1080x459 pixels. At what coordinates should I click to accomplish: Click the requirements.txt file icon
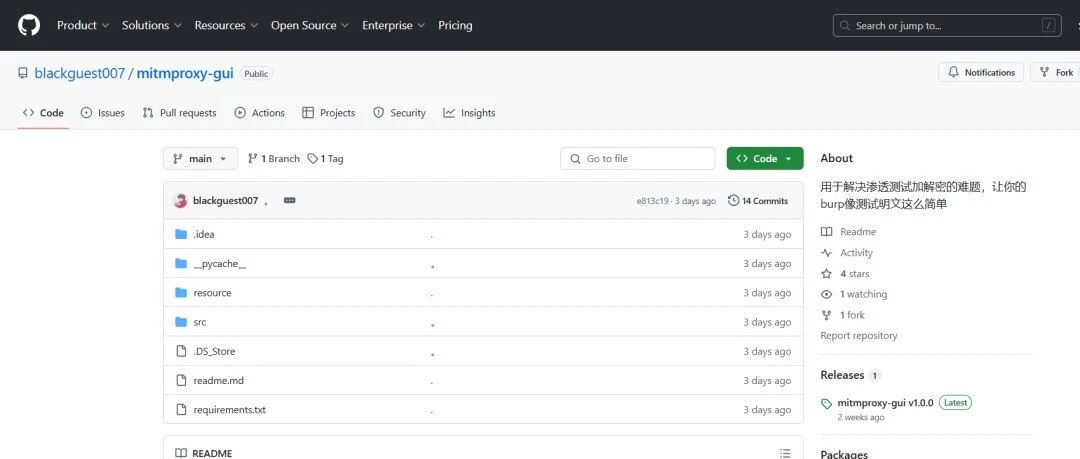point(181,409)
